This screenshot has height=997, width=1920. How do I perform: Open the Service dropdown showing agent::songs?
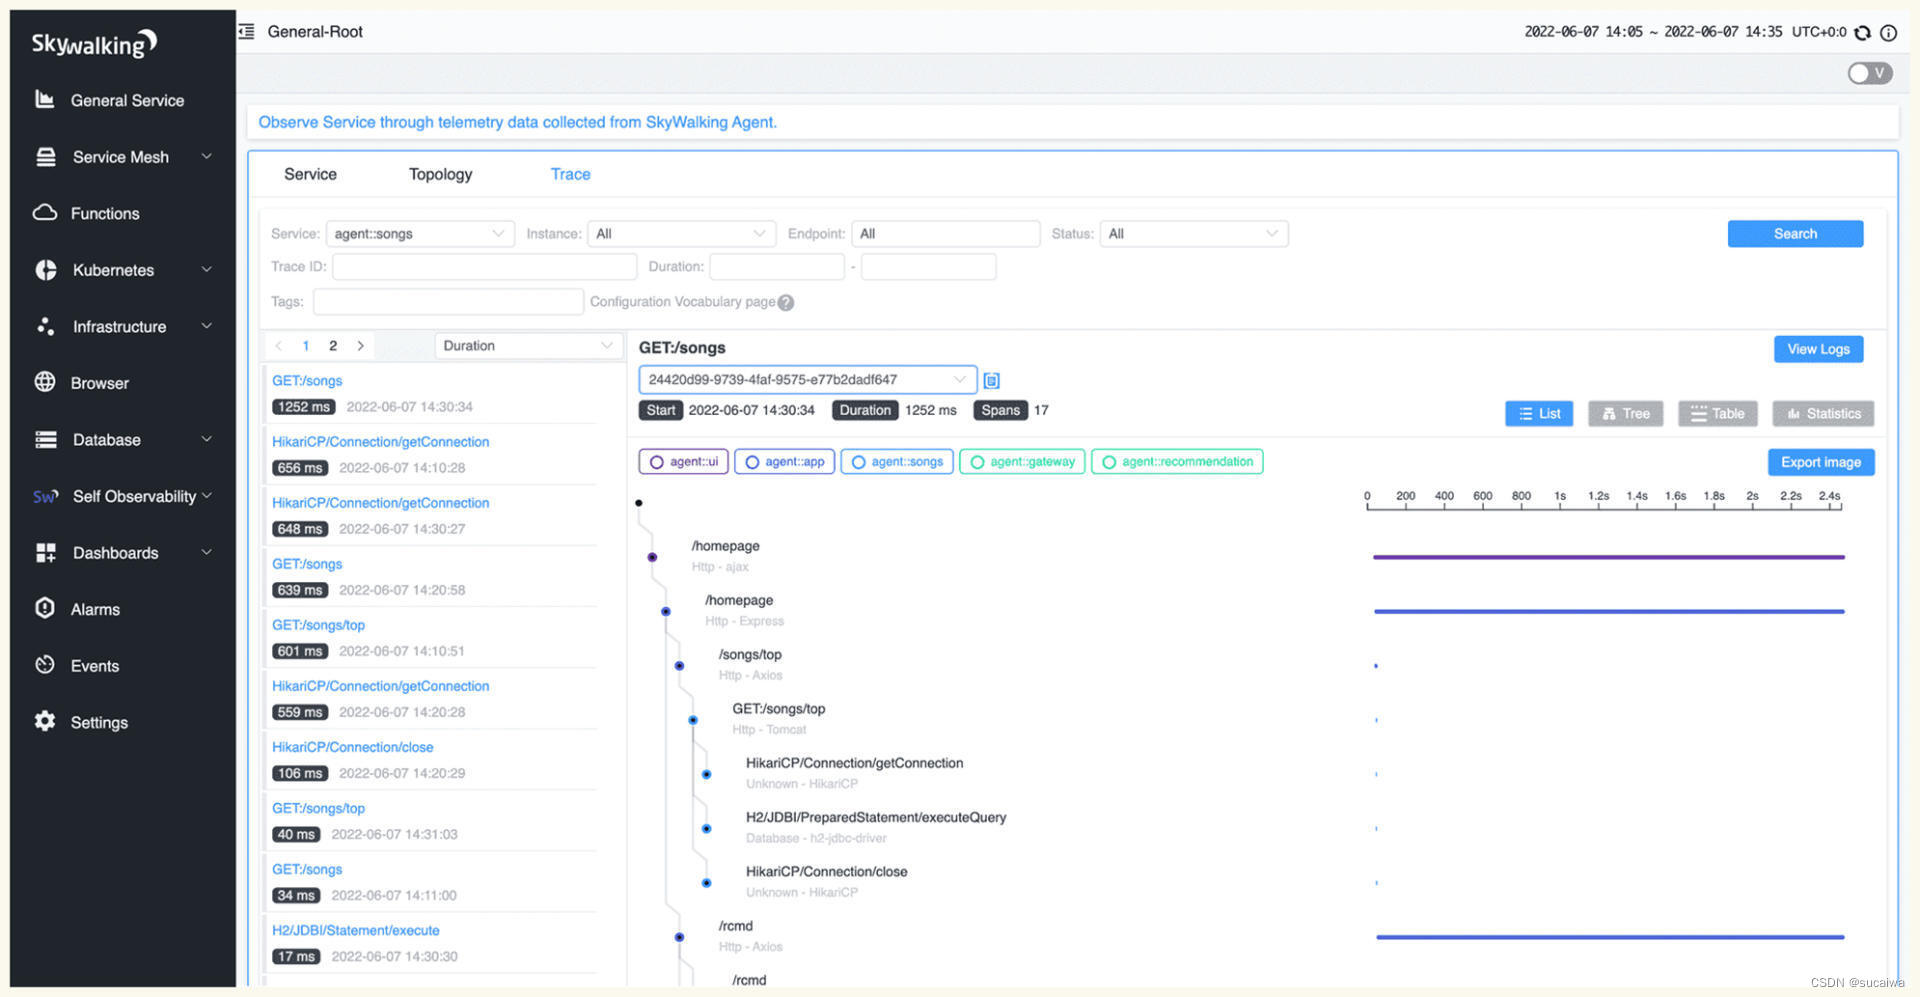pos(419,234)
